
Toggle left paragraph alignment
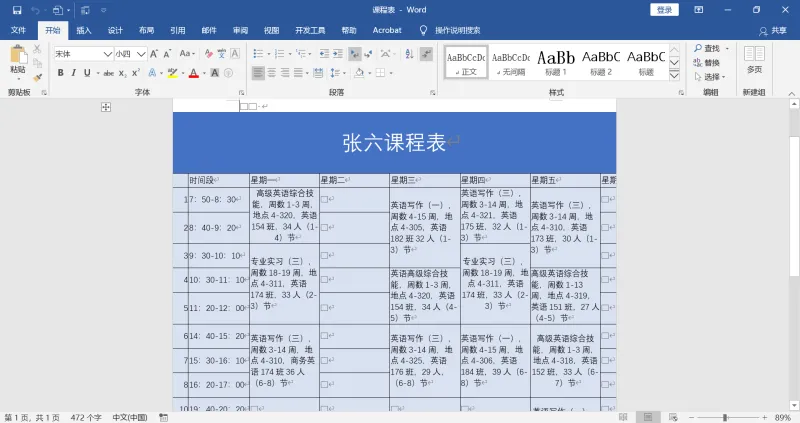point(258,73)
